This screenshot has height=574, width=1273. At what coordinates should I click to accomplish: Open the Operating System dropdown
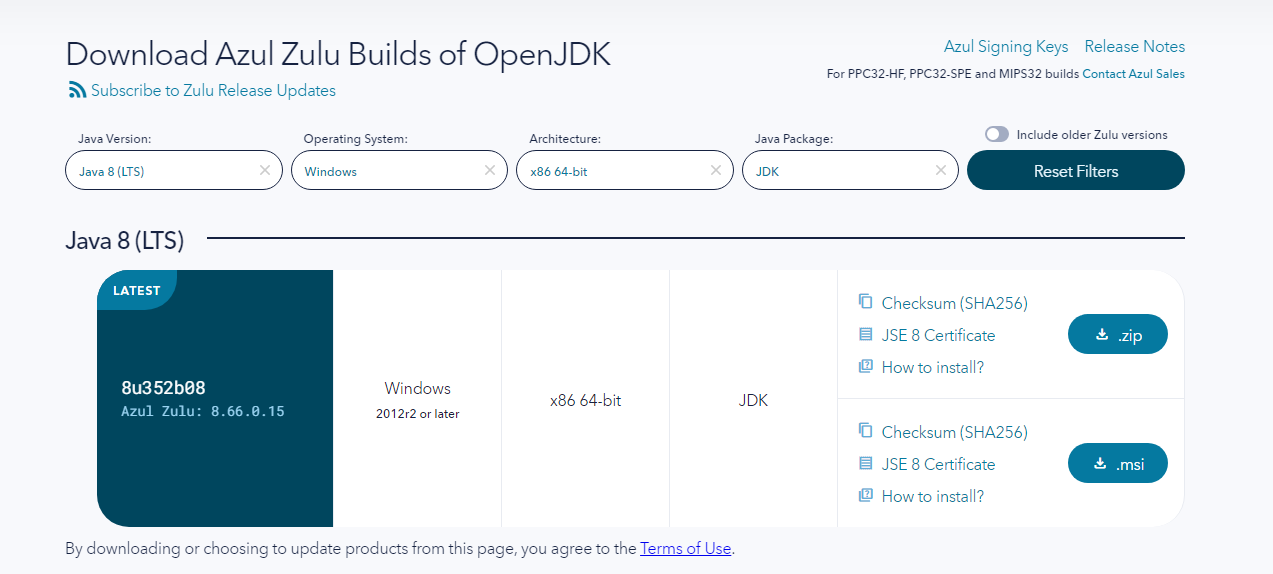click(x=399, y=170)
